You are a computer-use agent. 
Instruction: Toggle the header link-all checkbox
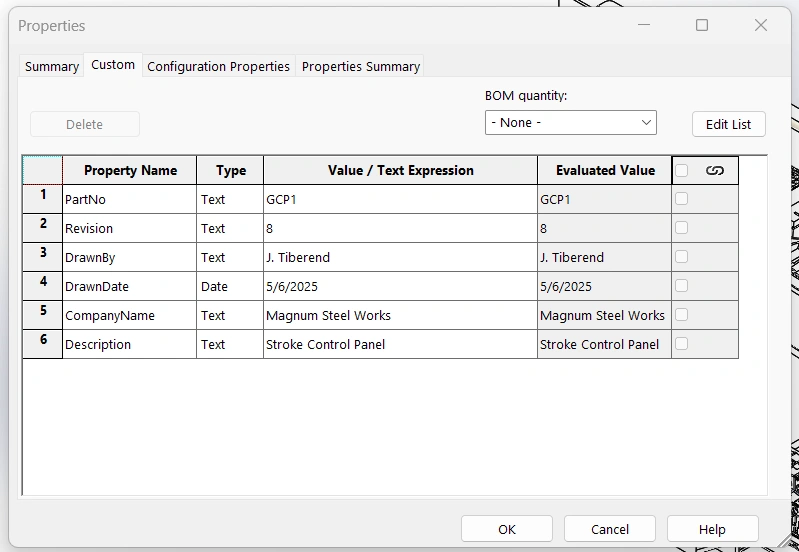pos(682,171)
